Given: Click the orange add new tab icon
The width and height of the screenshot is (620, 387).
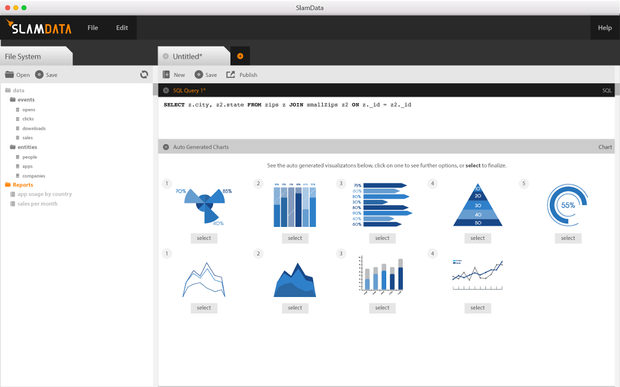Looking at the screenshot, I should (240, 56).
